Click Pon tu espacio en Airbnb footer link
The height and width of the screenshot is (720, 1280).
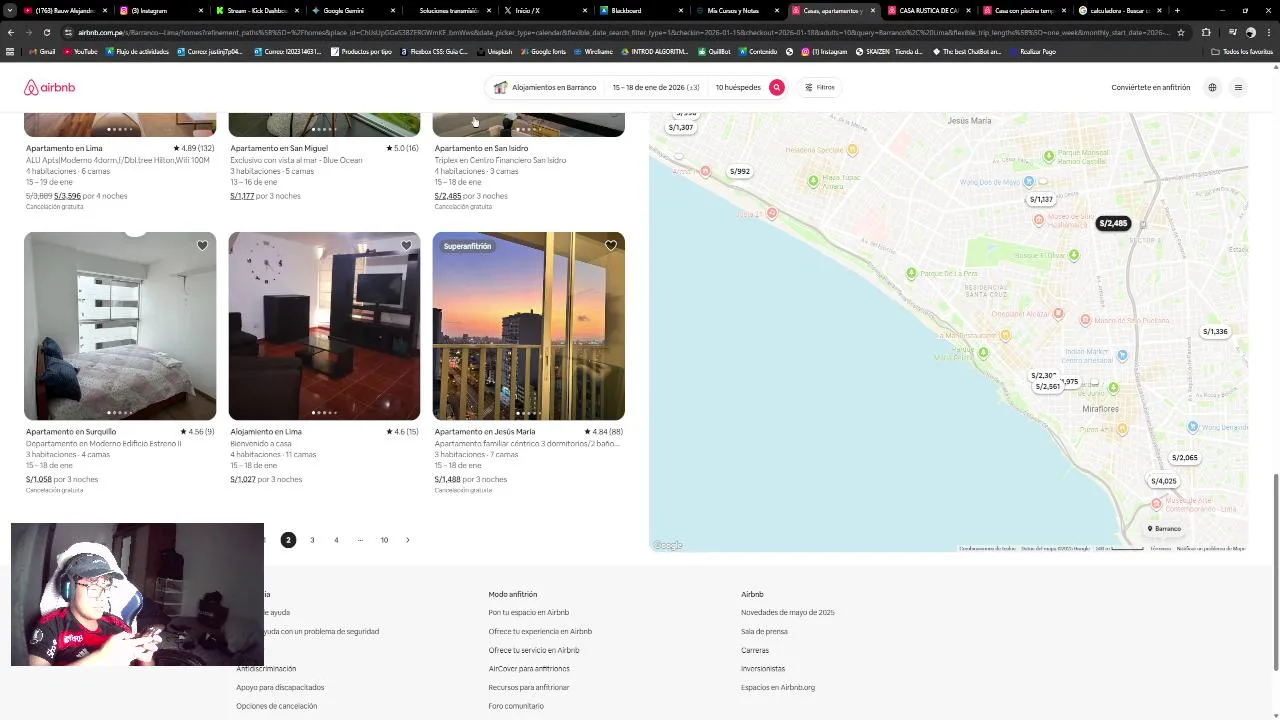point(528,612)
